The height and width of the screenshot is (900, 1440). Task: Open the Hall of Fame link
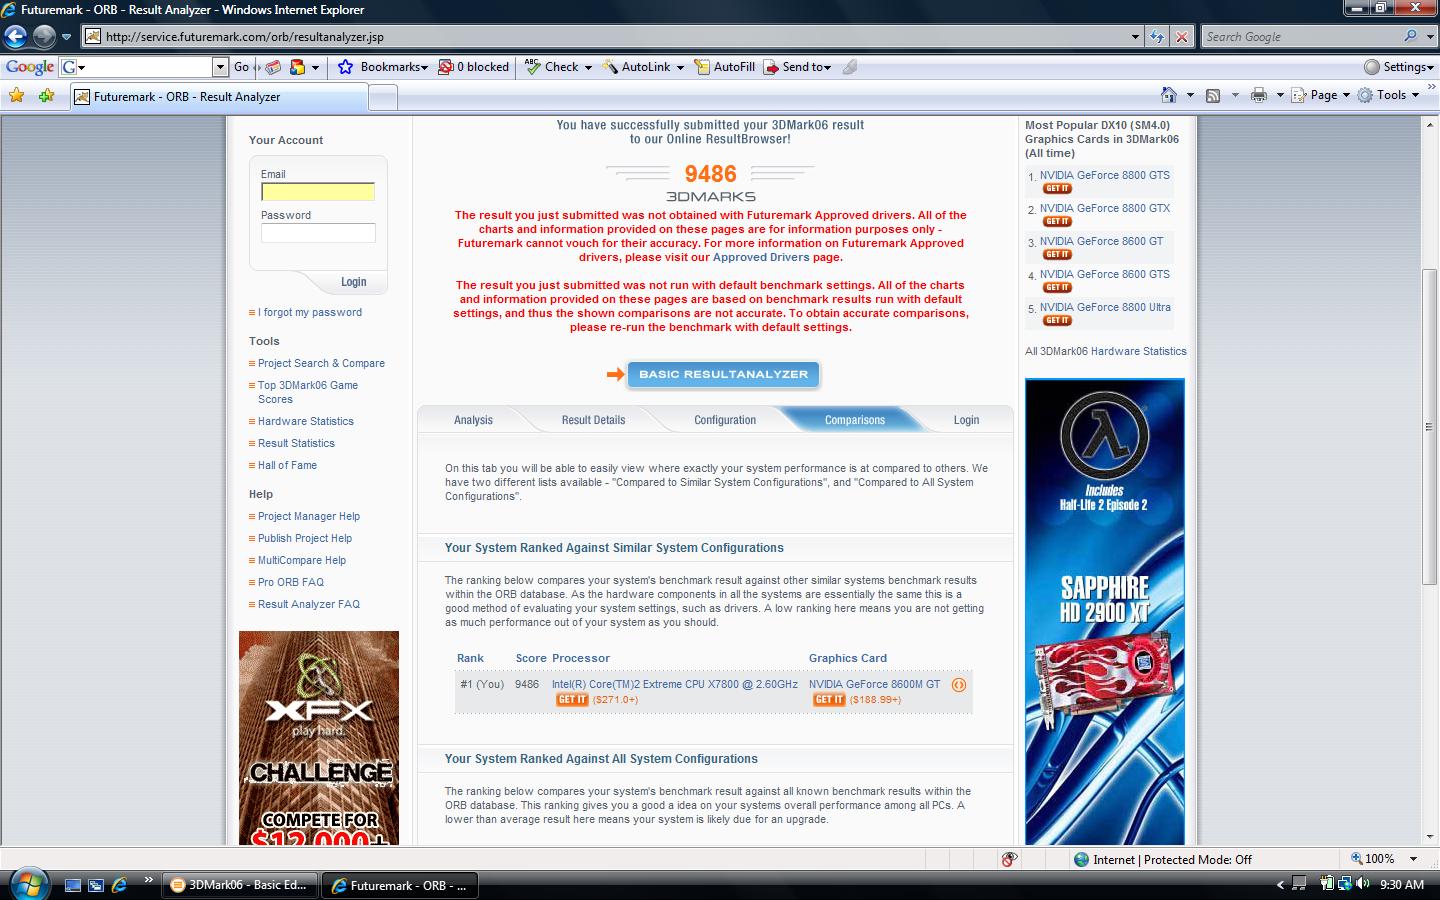click(x=287, y=465)
